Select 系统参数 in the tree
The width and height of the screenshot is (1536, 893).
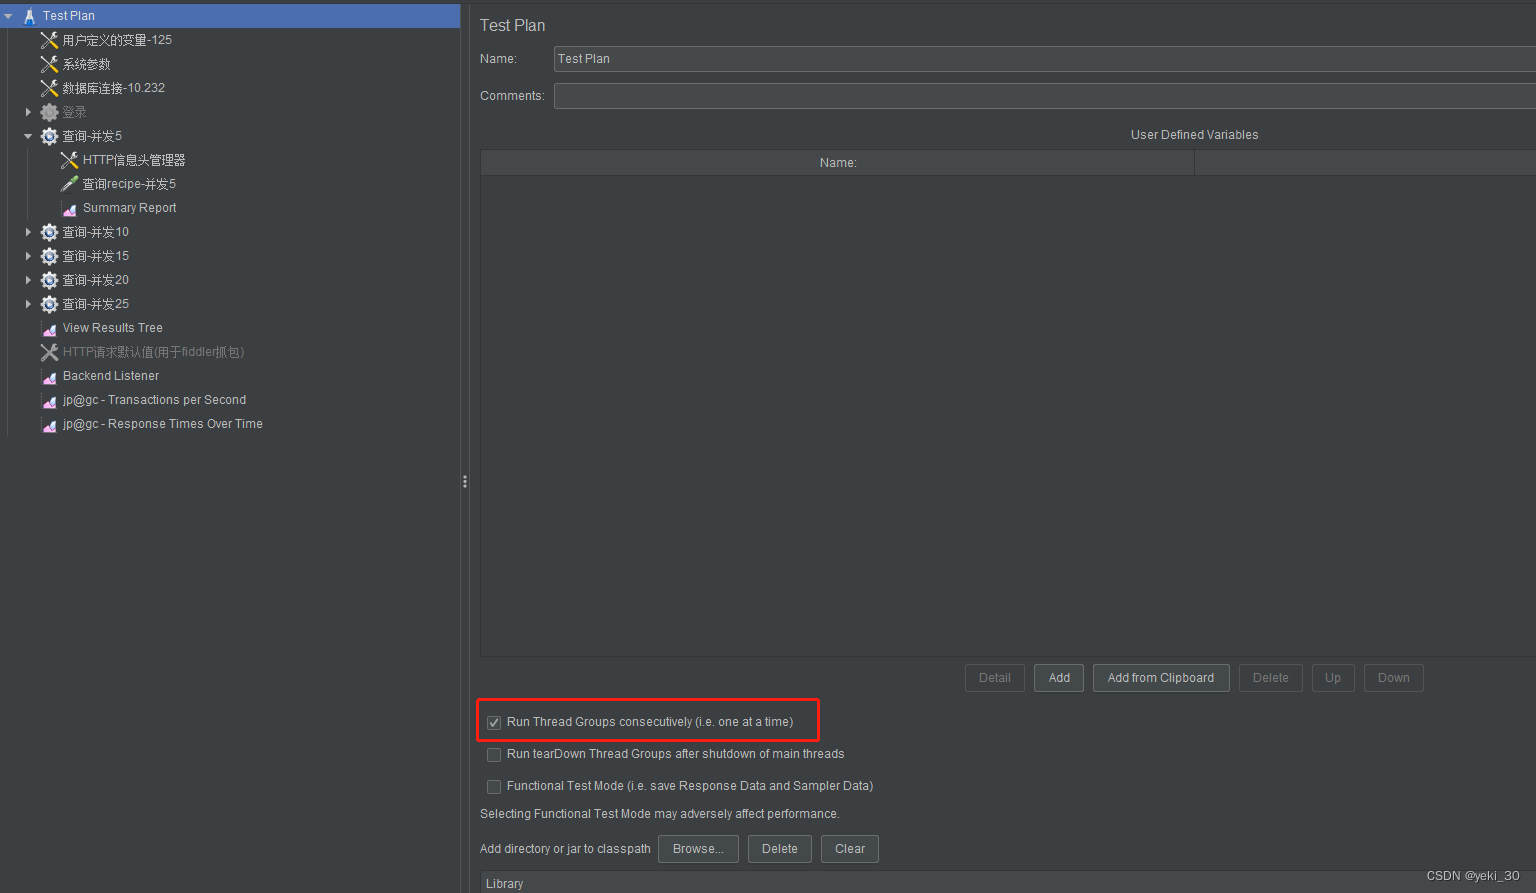coord(87,64)
